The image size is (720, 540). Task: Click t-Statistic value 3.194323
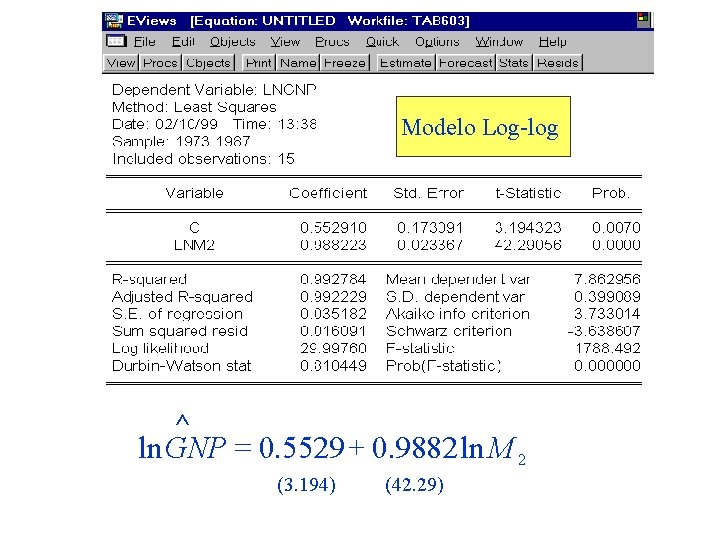(528, 228)
